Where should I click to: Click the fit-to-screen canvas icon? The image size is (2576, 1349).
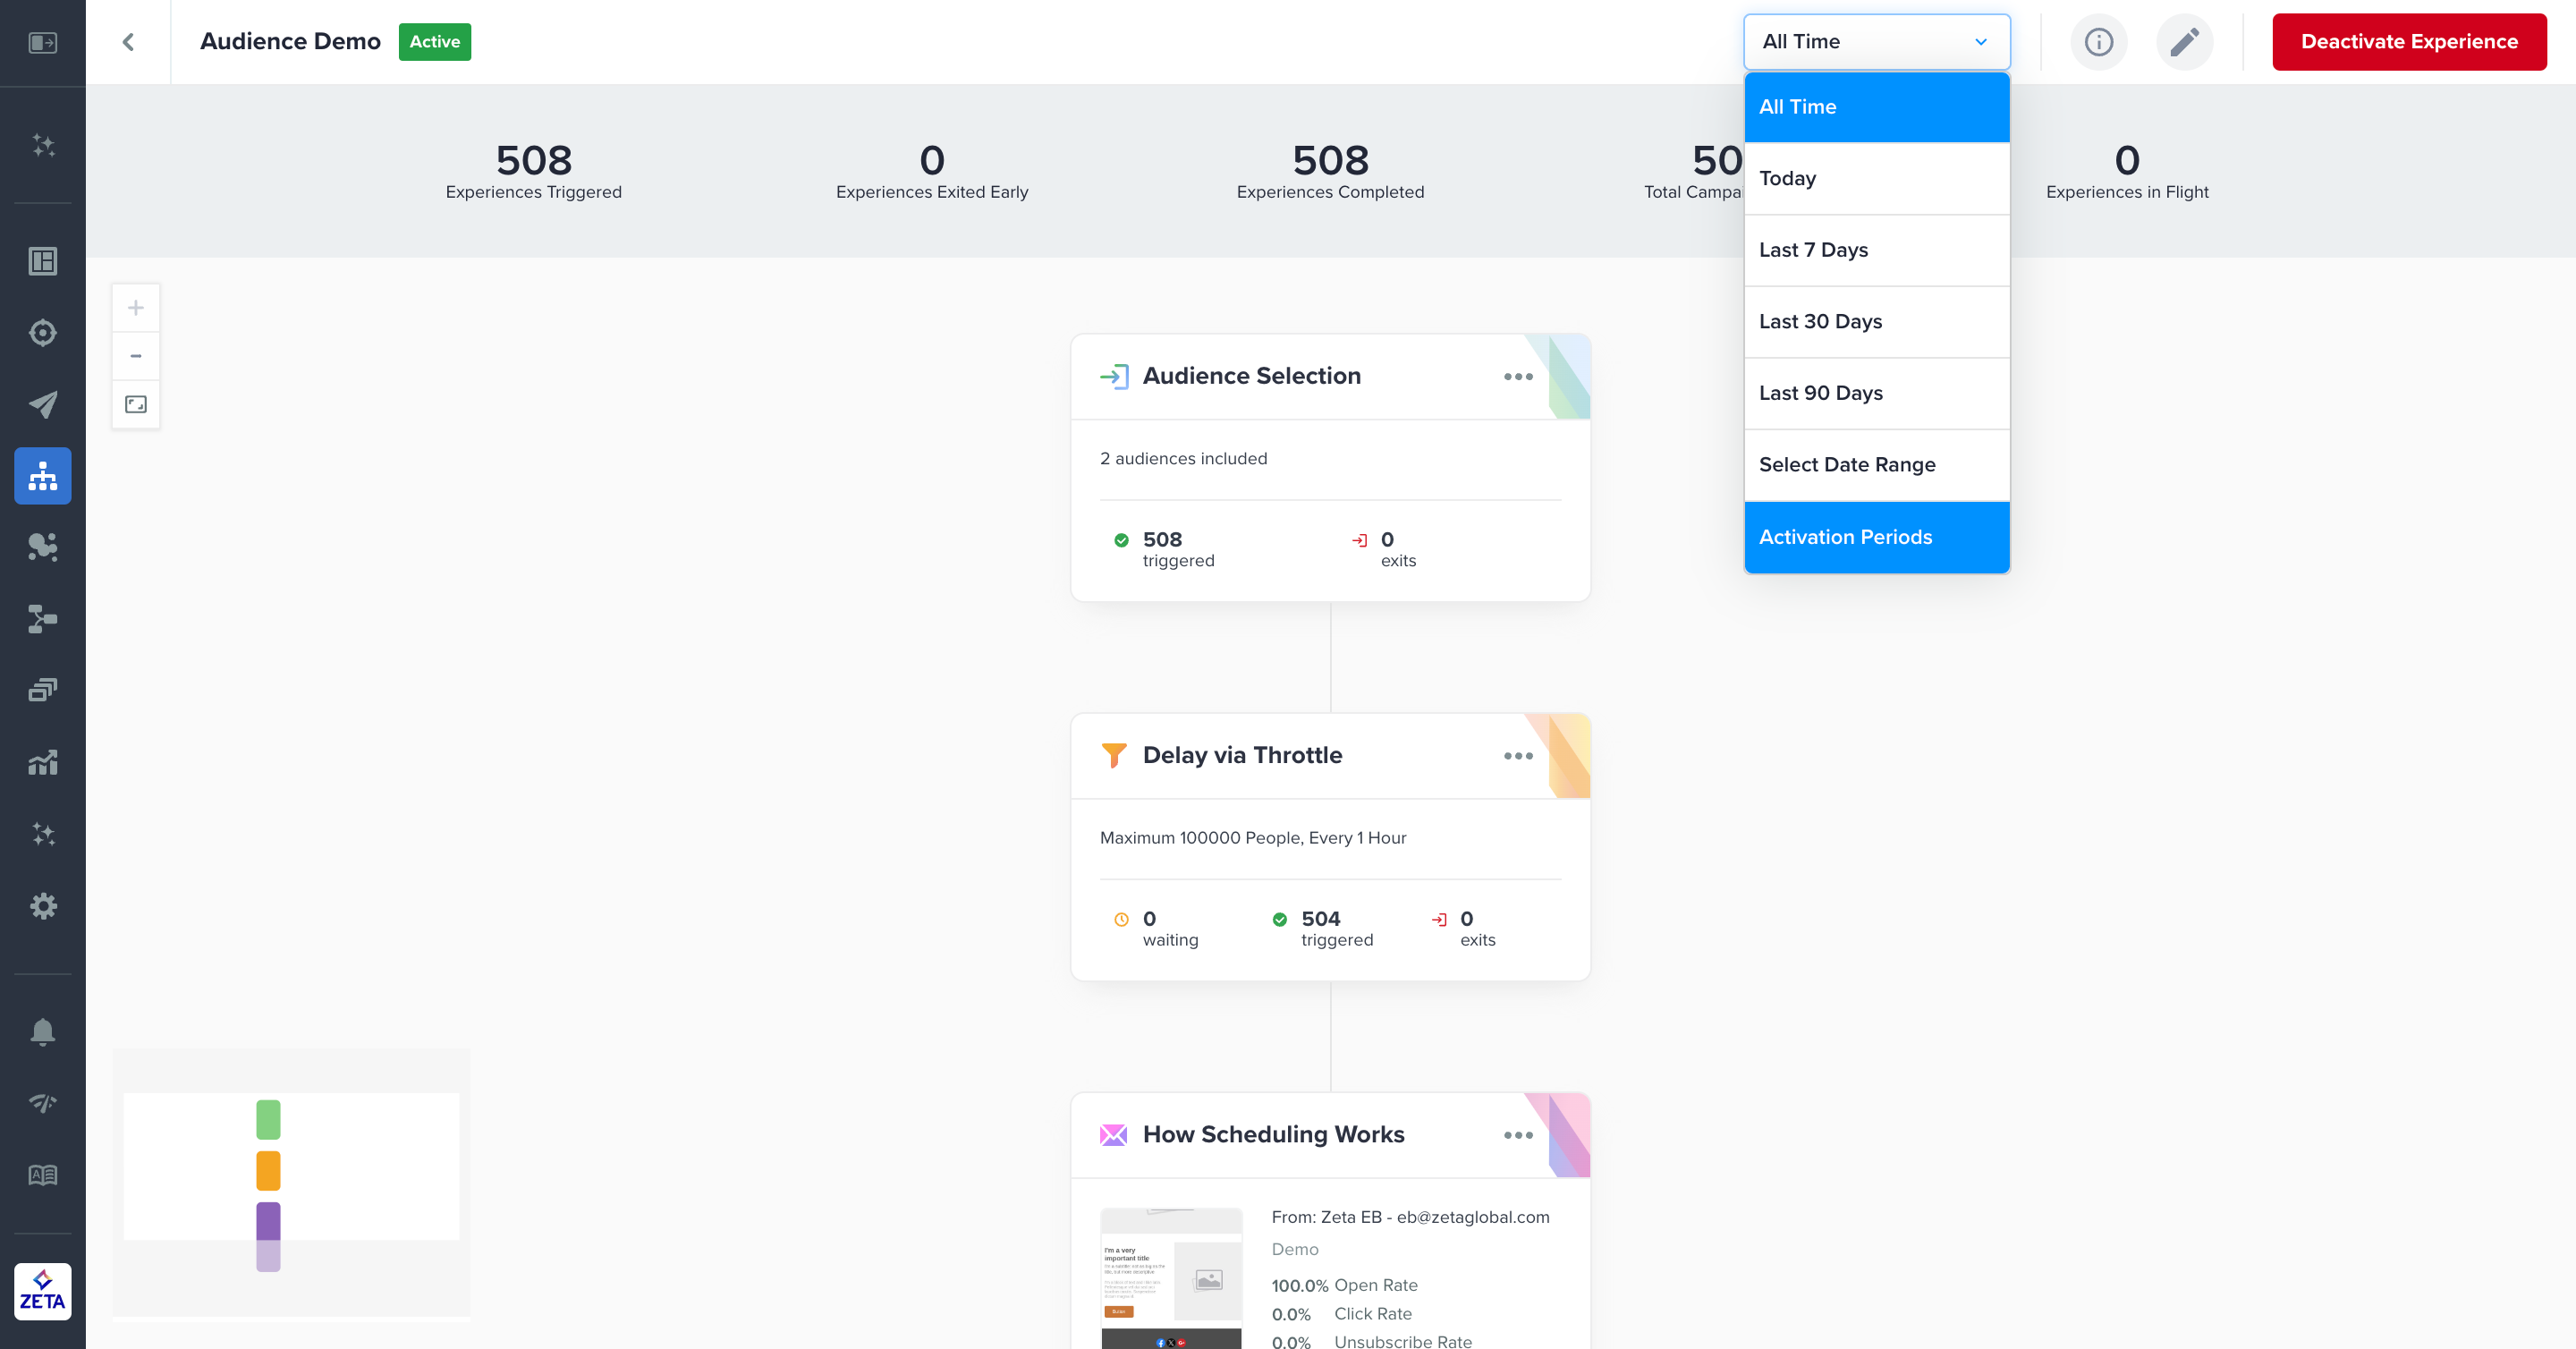click(x=136, y=404)
